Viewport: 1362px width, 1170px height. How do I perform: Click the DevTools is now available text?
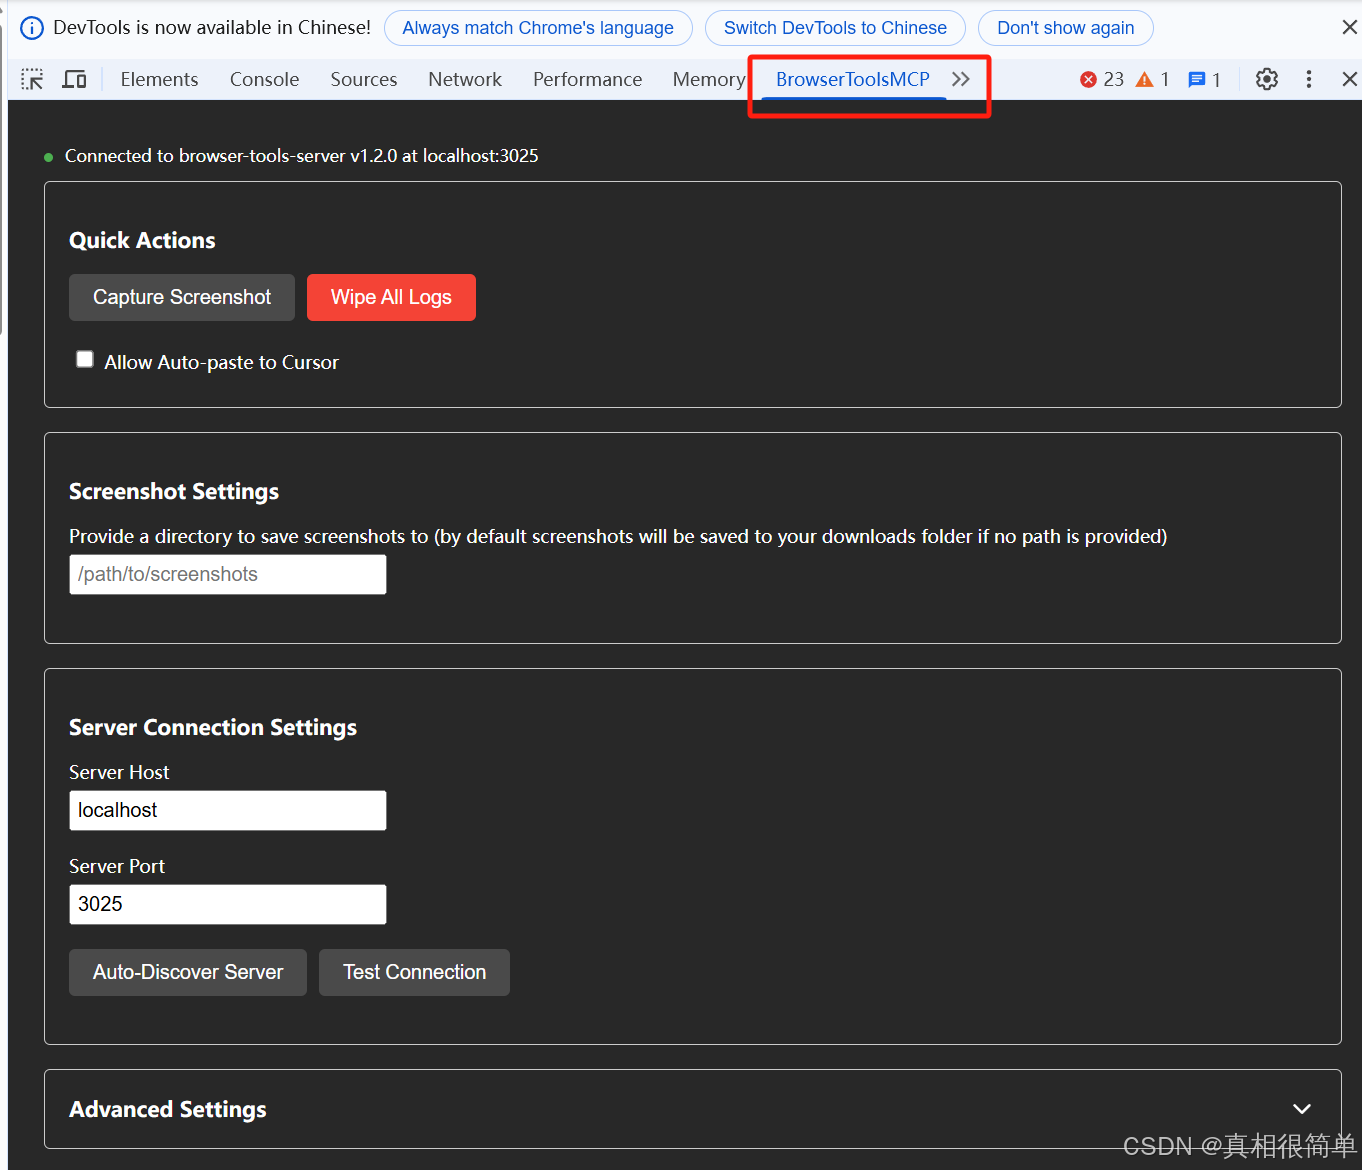point(212,27)
